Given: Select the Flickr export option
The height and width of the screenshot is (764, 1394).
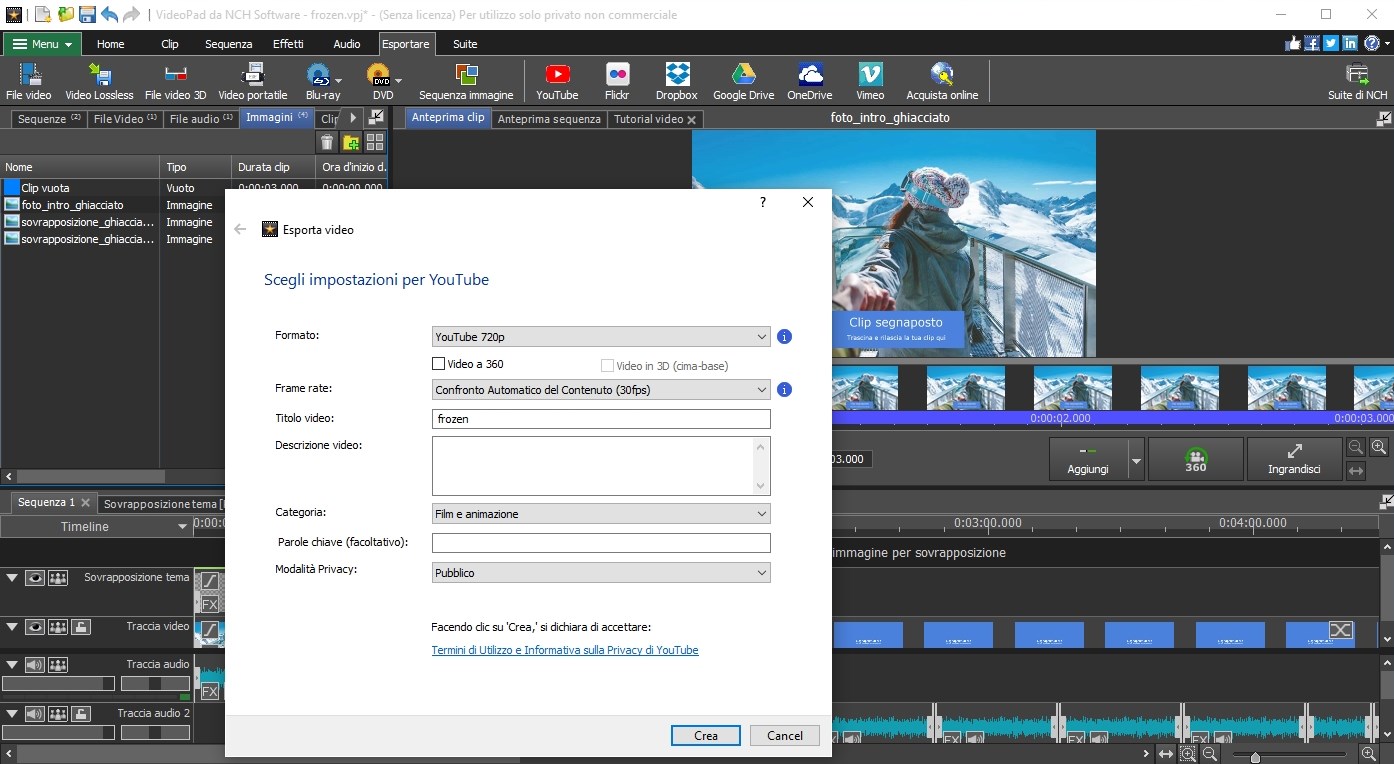Looking at the screenshot, I should (x=617, y=81).
